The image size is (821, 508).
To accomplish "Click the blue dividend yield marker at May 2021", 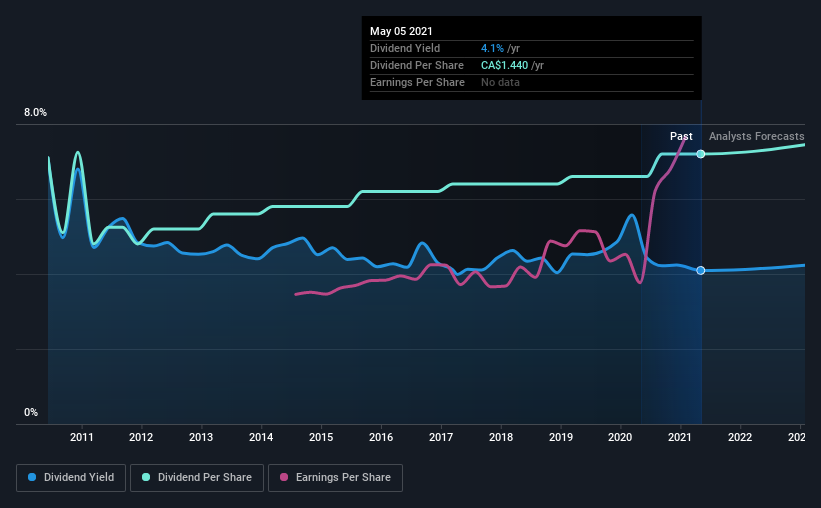I will pyautogui.click(x=701, y=270).
